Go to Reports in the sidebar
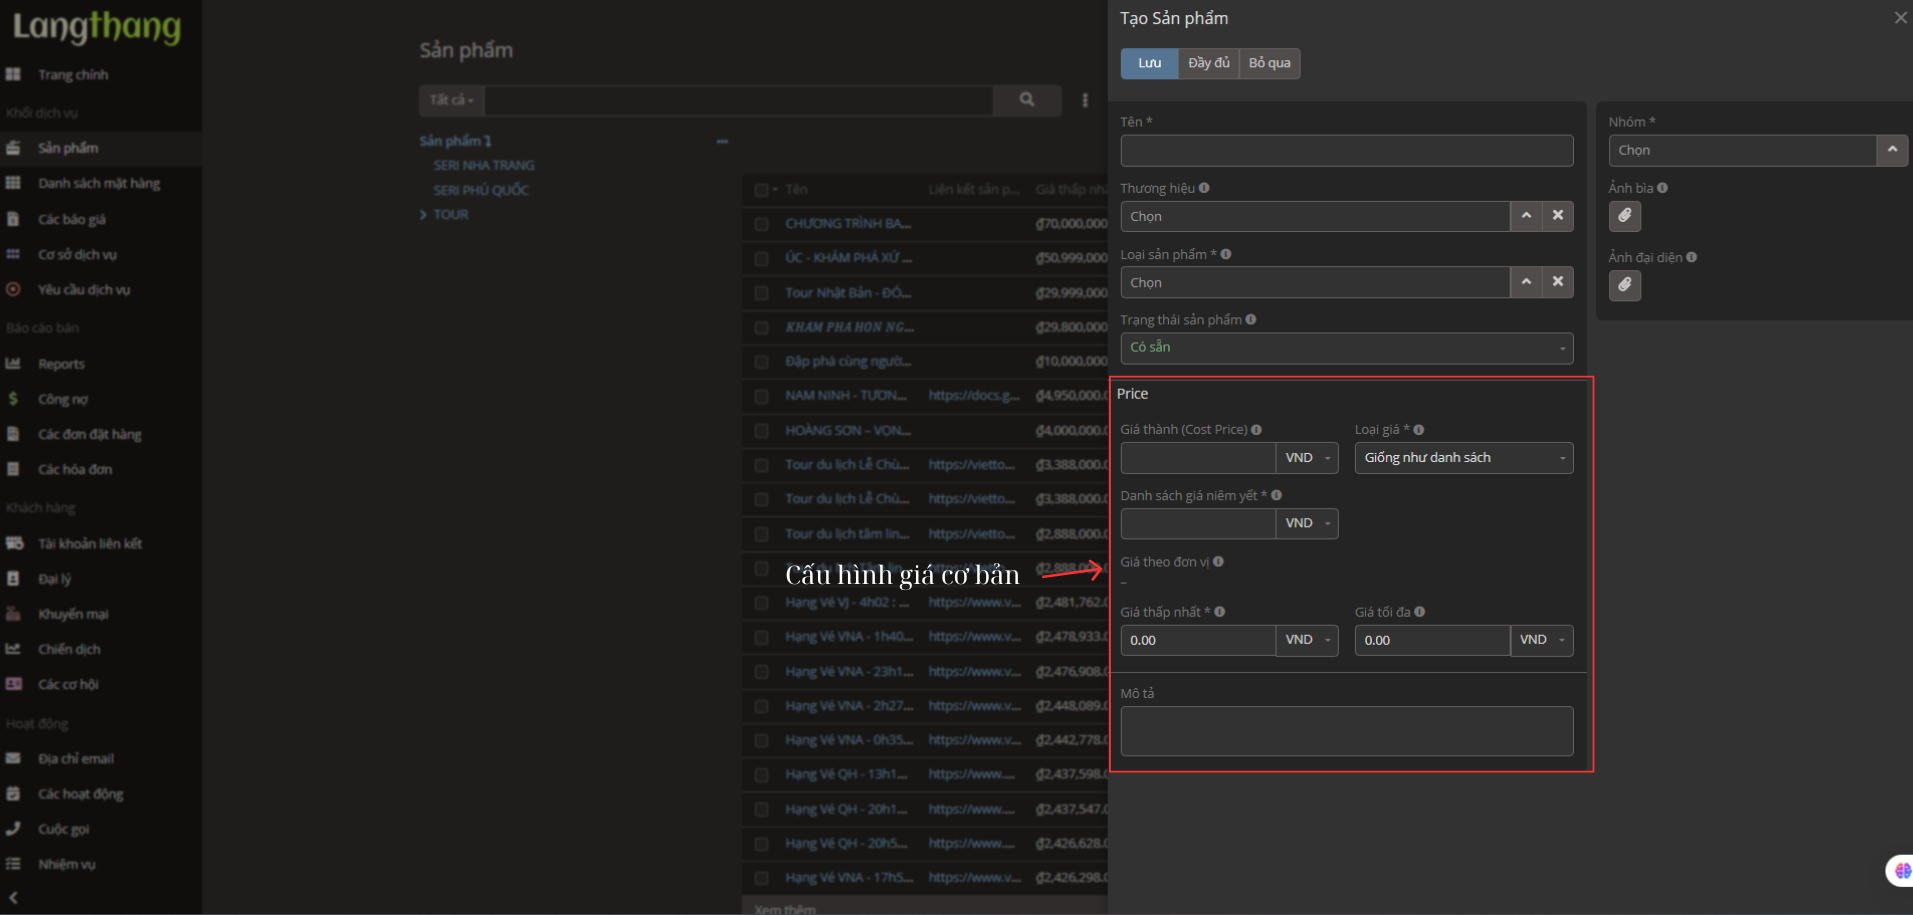1913x915 pixels. click(x=61, y=364)
